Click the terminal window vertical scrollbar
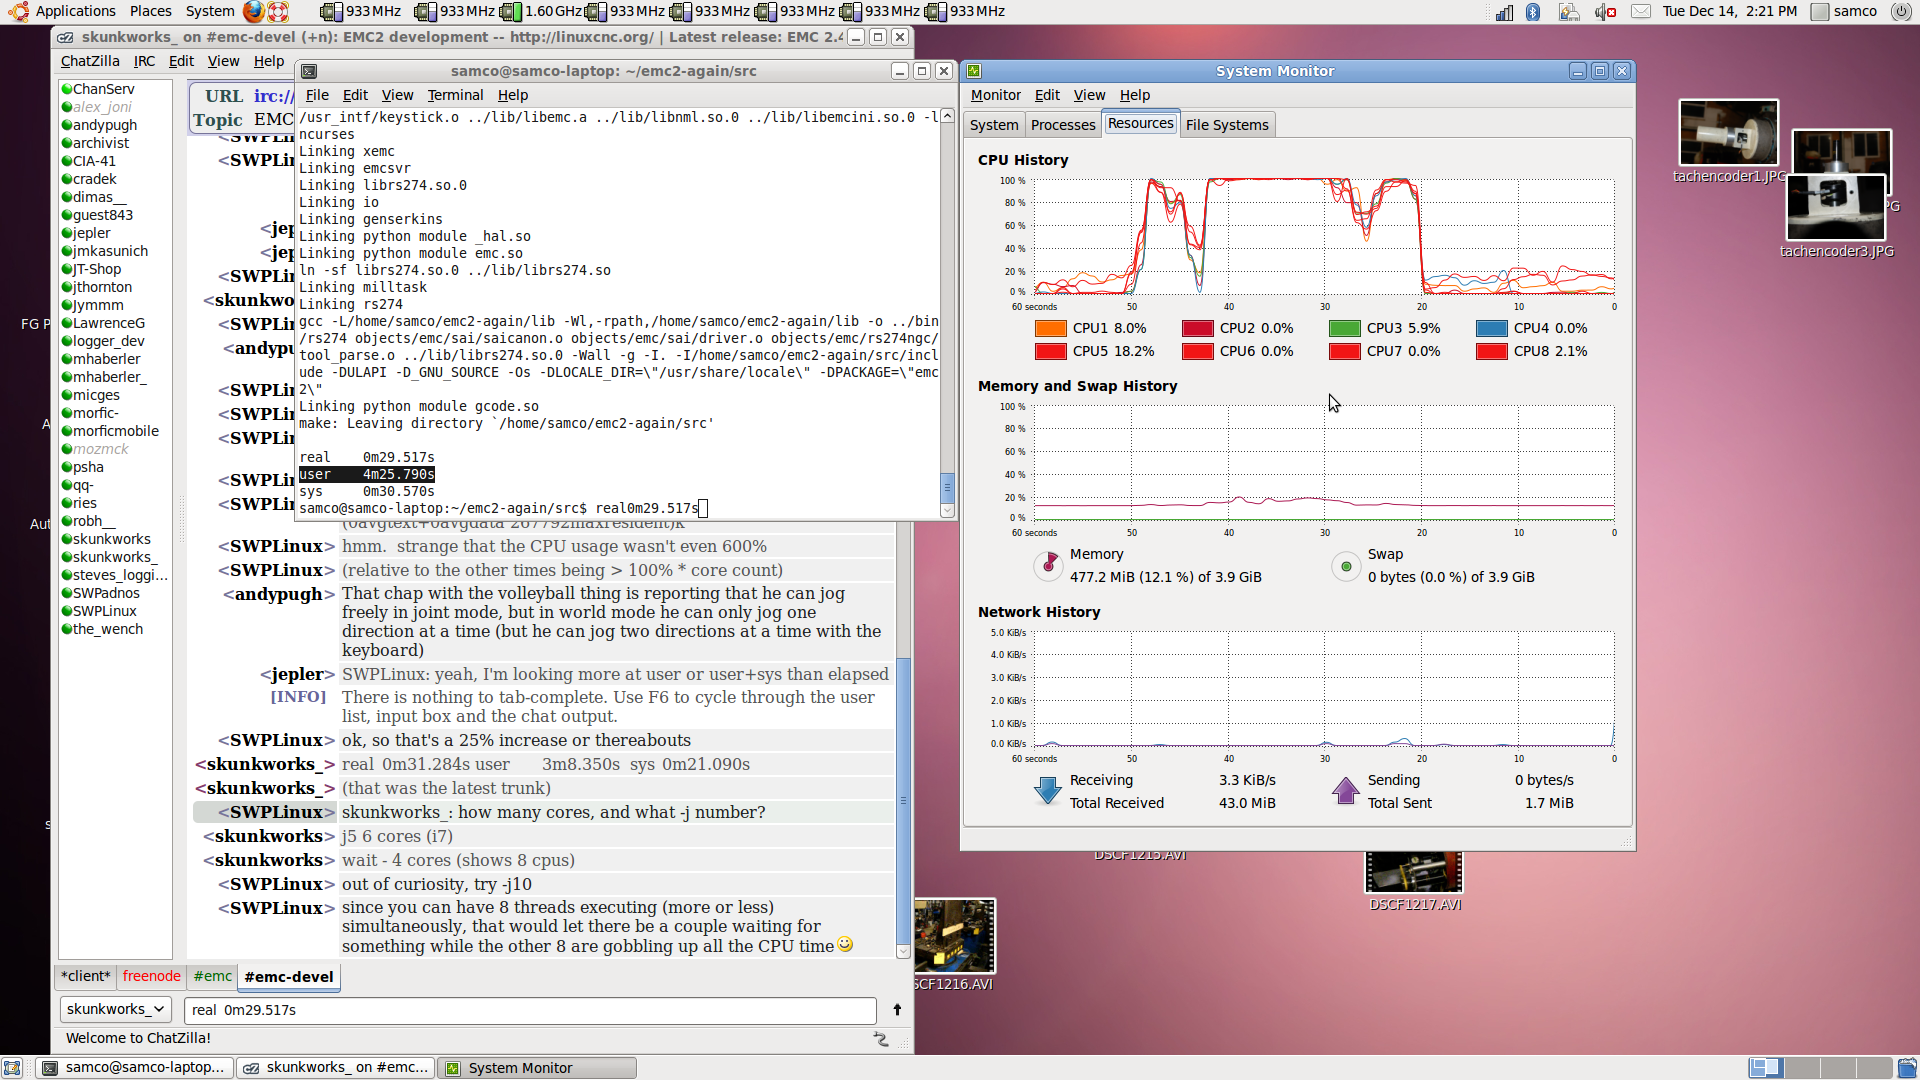This screenshot has width=1920, height=1080. coord(947,312)
